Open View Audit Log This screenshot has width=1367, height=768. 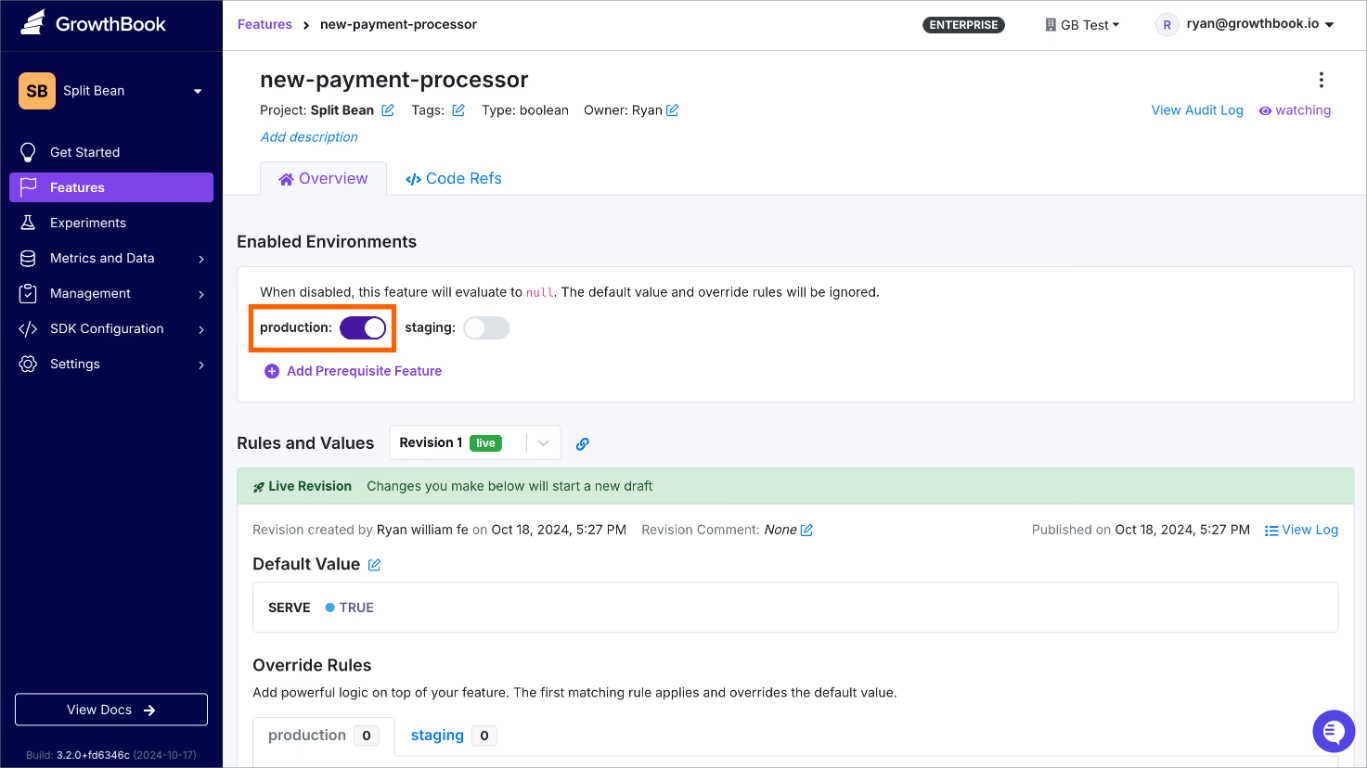[x=1197, y=110]
